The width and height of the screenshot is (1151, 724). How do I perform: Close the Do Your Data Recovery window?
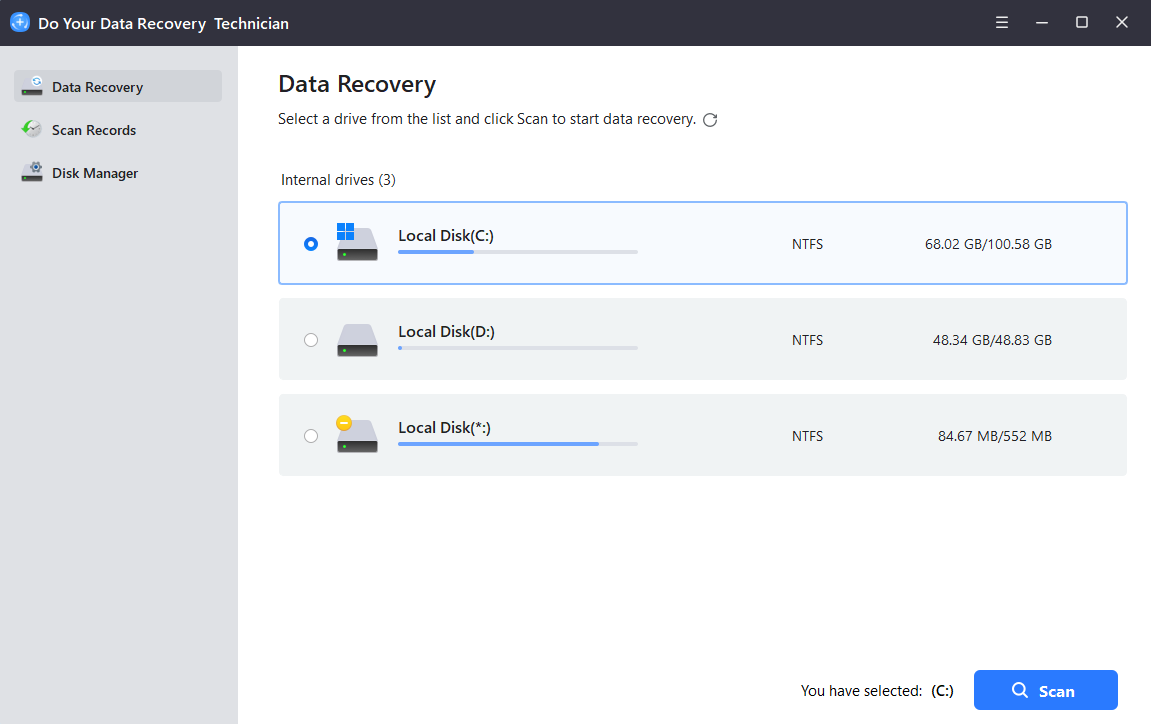(1122, 23)
